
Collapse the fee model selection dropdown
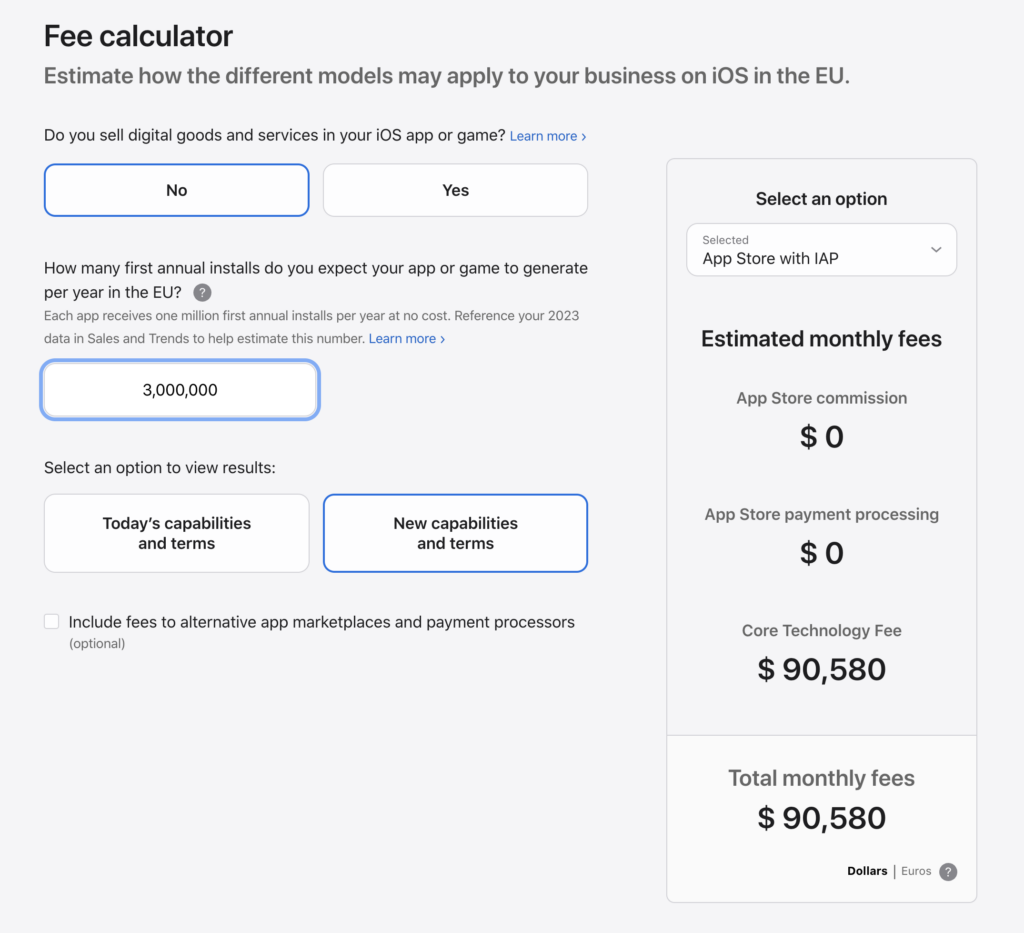(x=937, y=249)
